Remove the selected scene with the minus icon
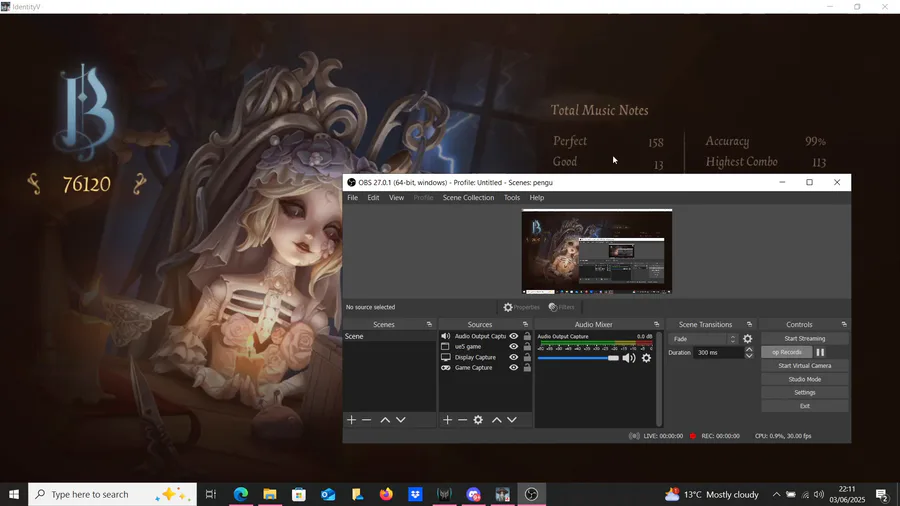Viewport: 900px width, 506px height. (367, 420)
